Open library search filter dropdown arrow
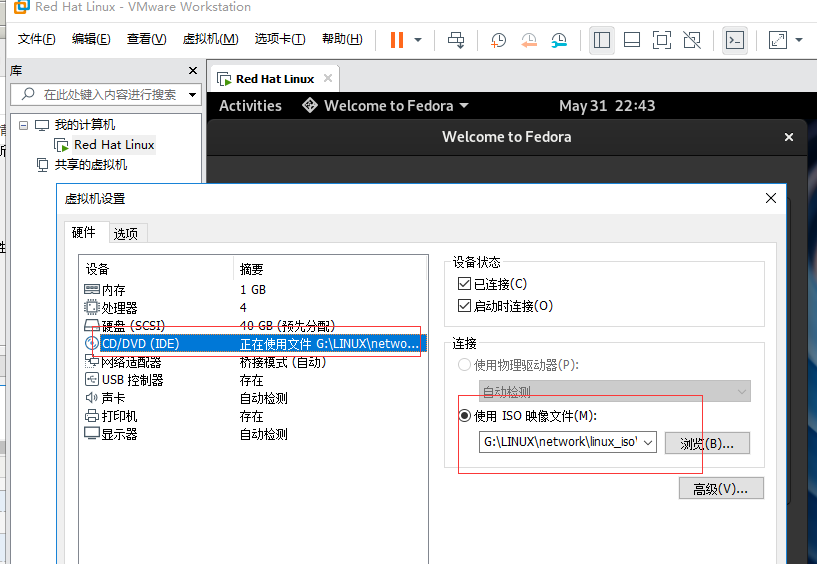 tap(192, 95)
